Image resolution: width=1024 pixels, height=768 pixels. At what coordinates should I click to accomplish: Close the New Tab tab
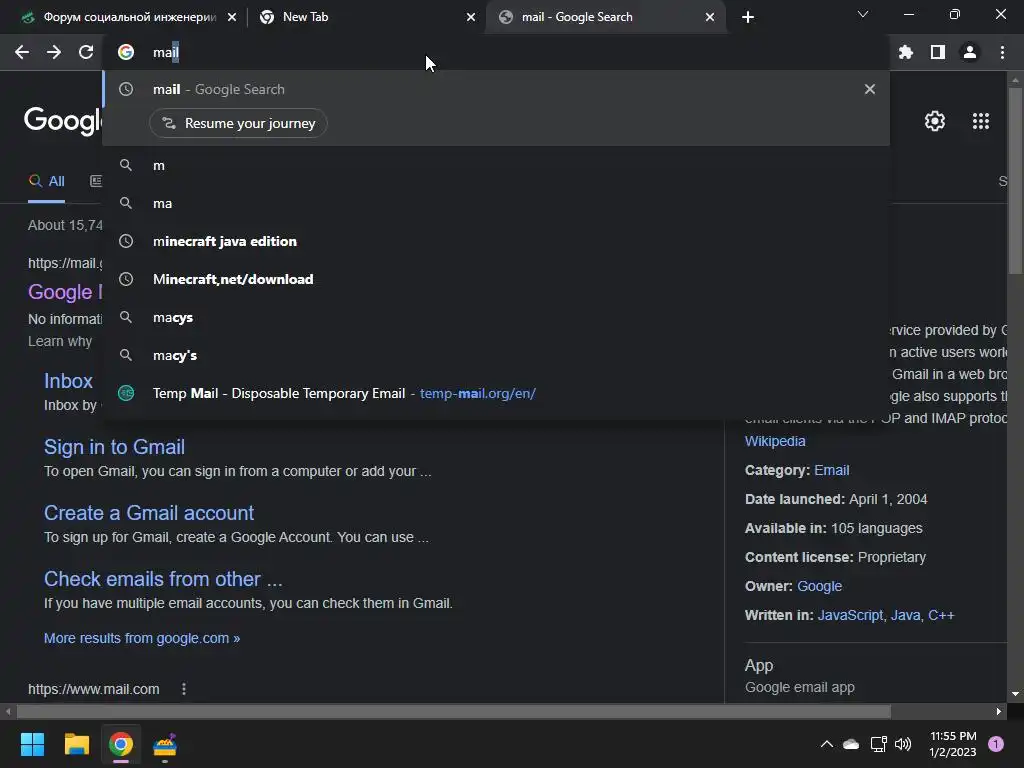tap(471, 17)
